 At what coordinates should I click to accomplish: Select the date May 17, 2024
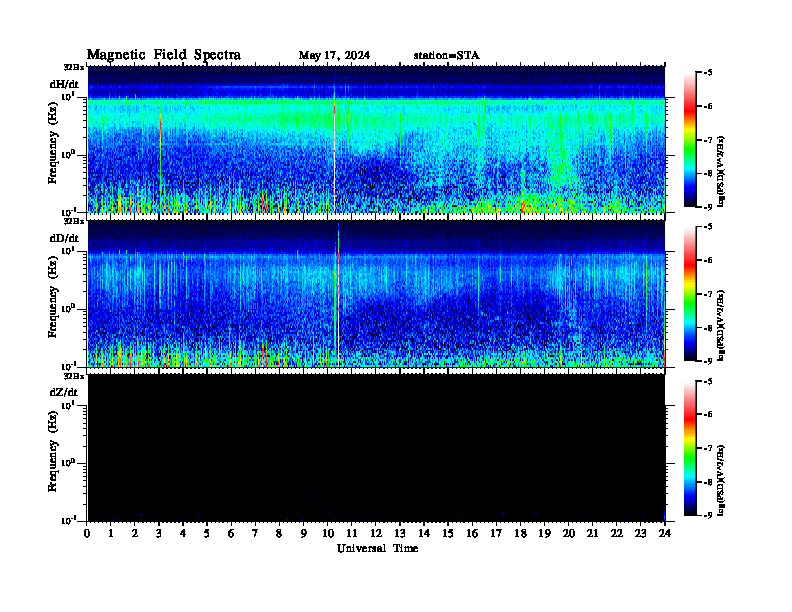(x=334, y=55)
